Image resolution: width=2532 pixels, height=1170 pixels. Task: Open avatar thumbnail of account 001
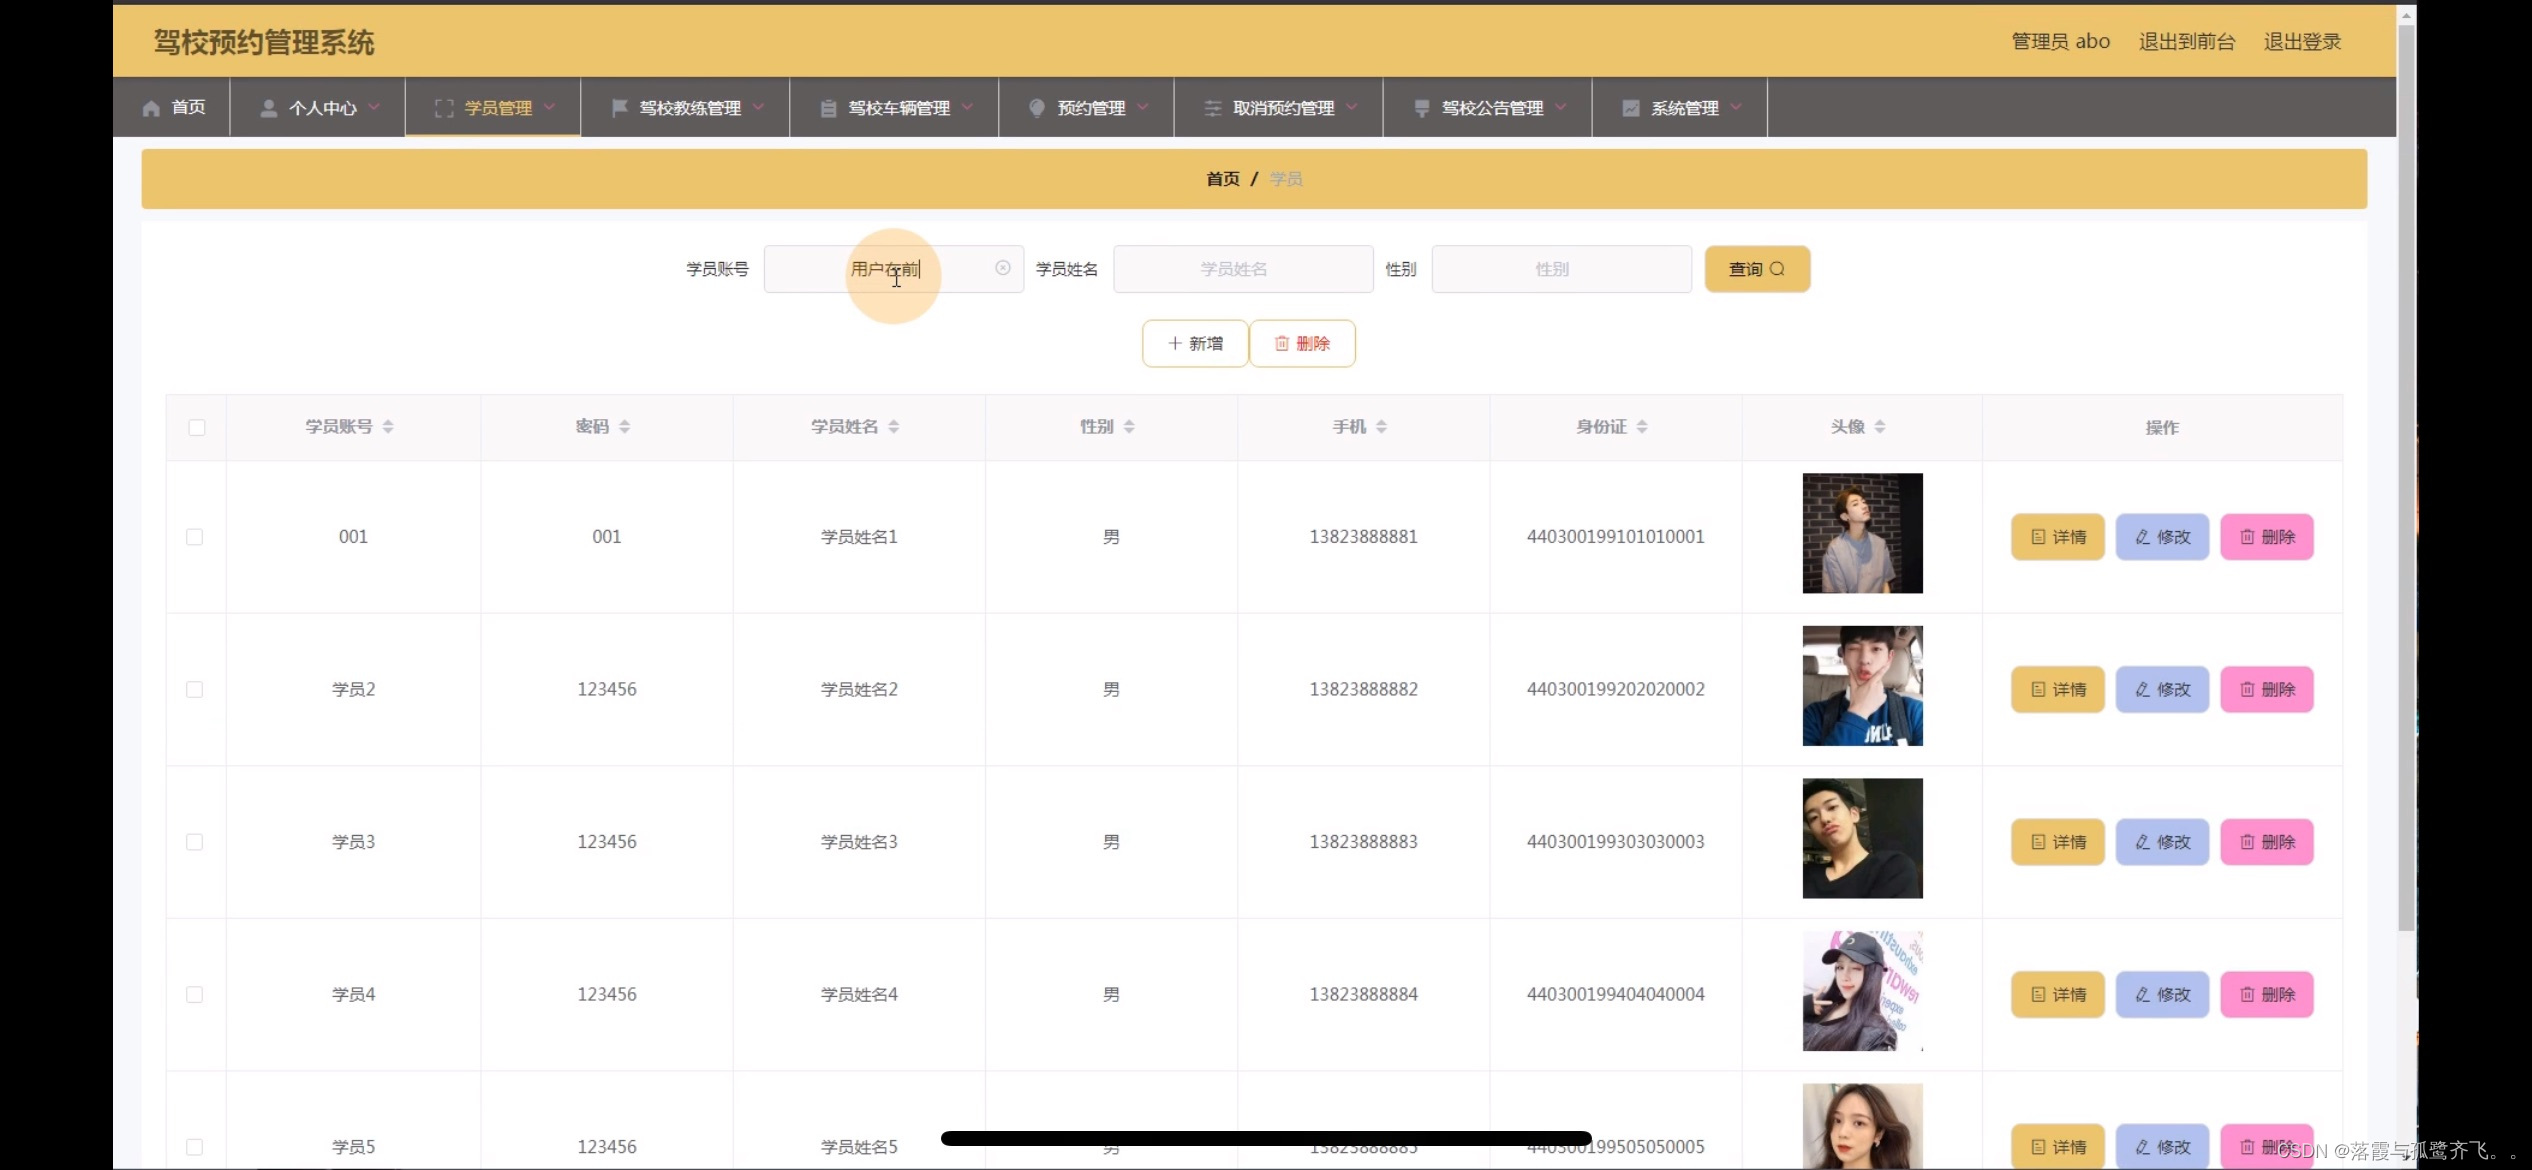tap(1862, 533)
